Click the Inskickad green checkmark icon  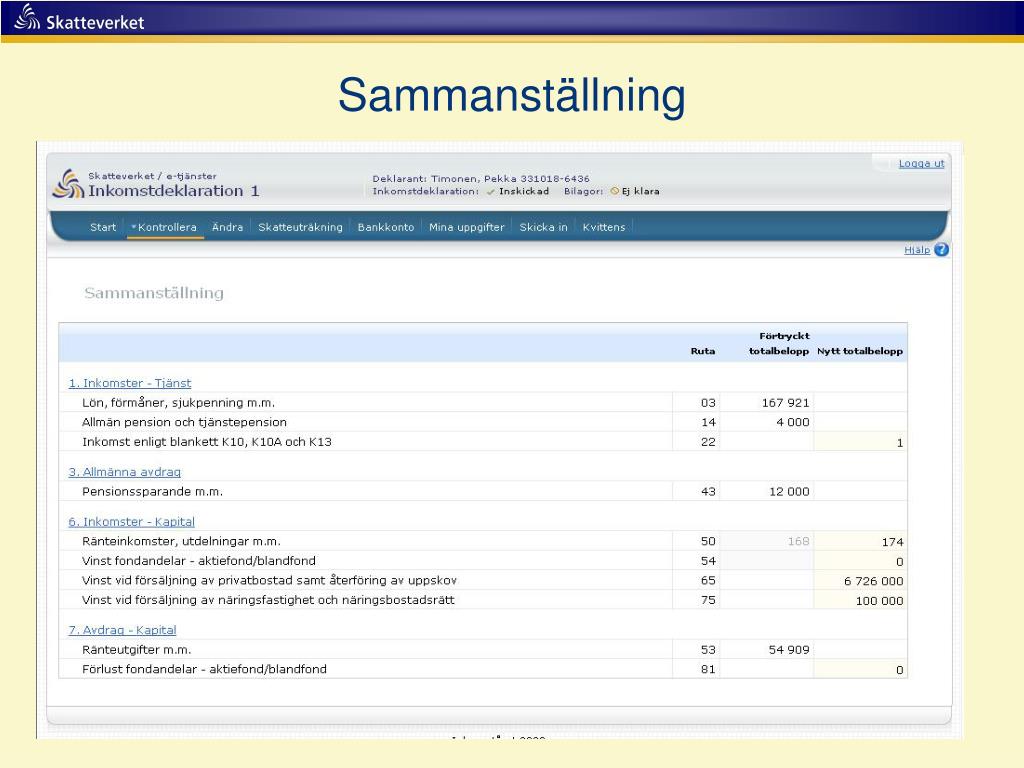pos(490,191)
